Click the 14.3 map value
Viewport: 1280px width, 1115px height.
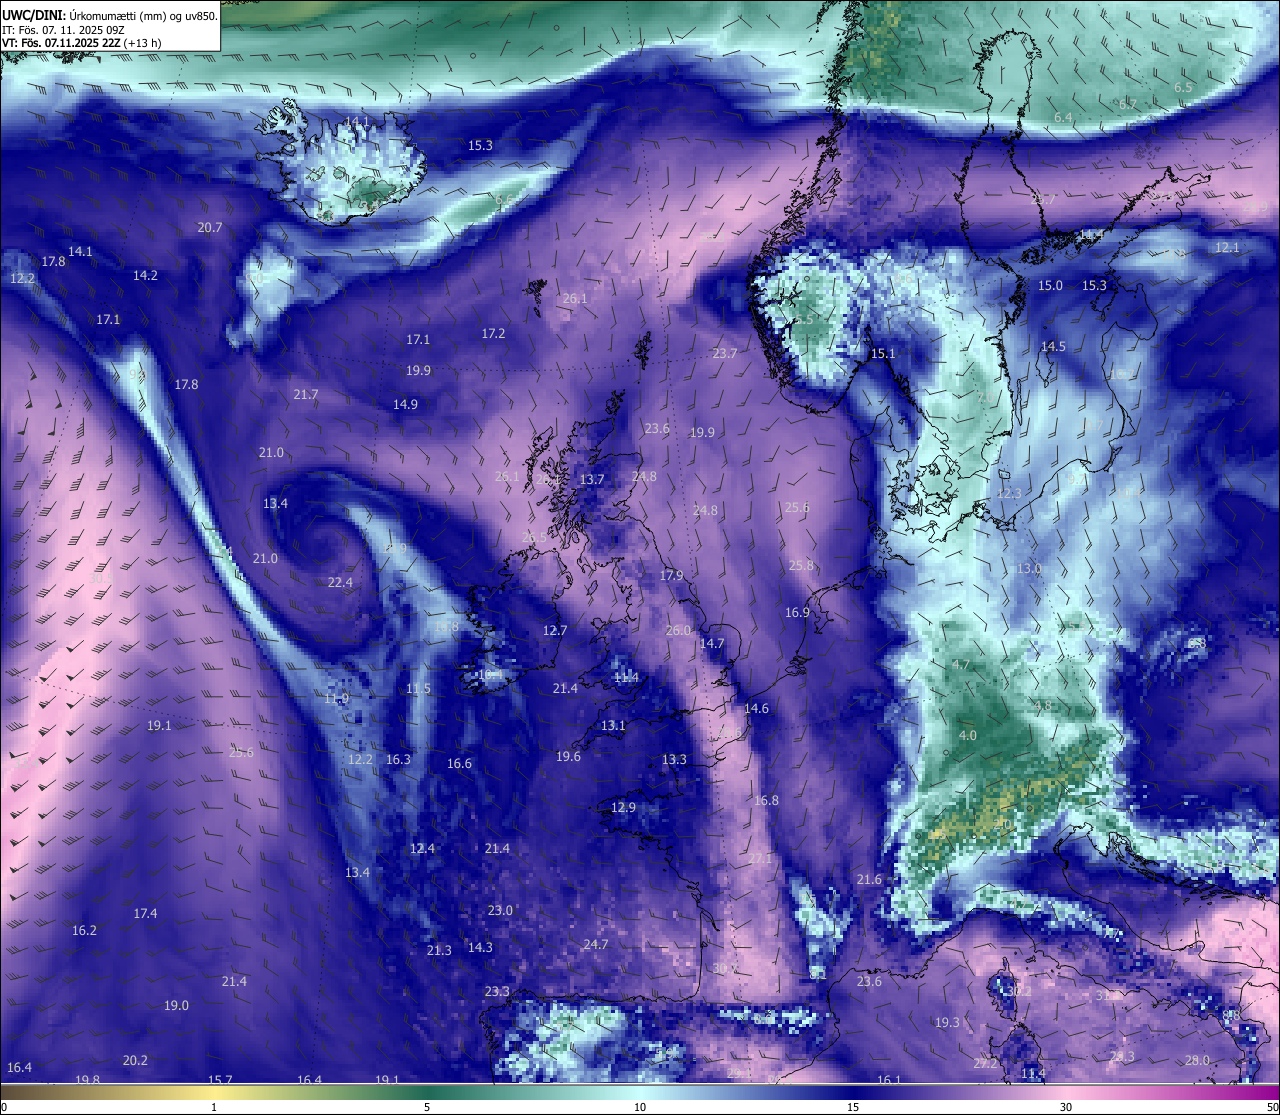coord(480,948)
